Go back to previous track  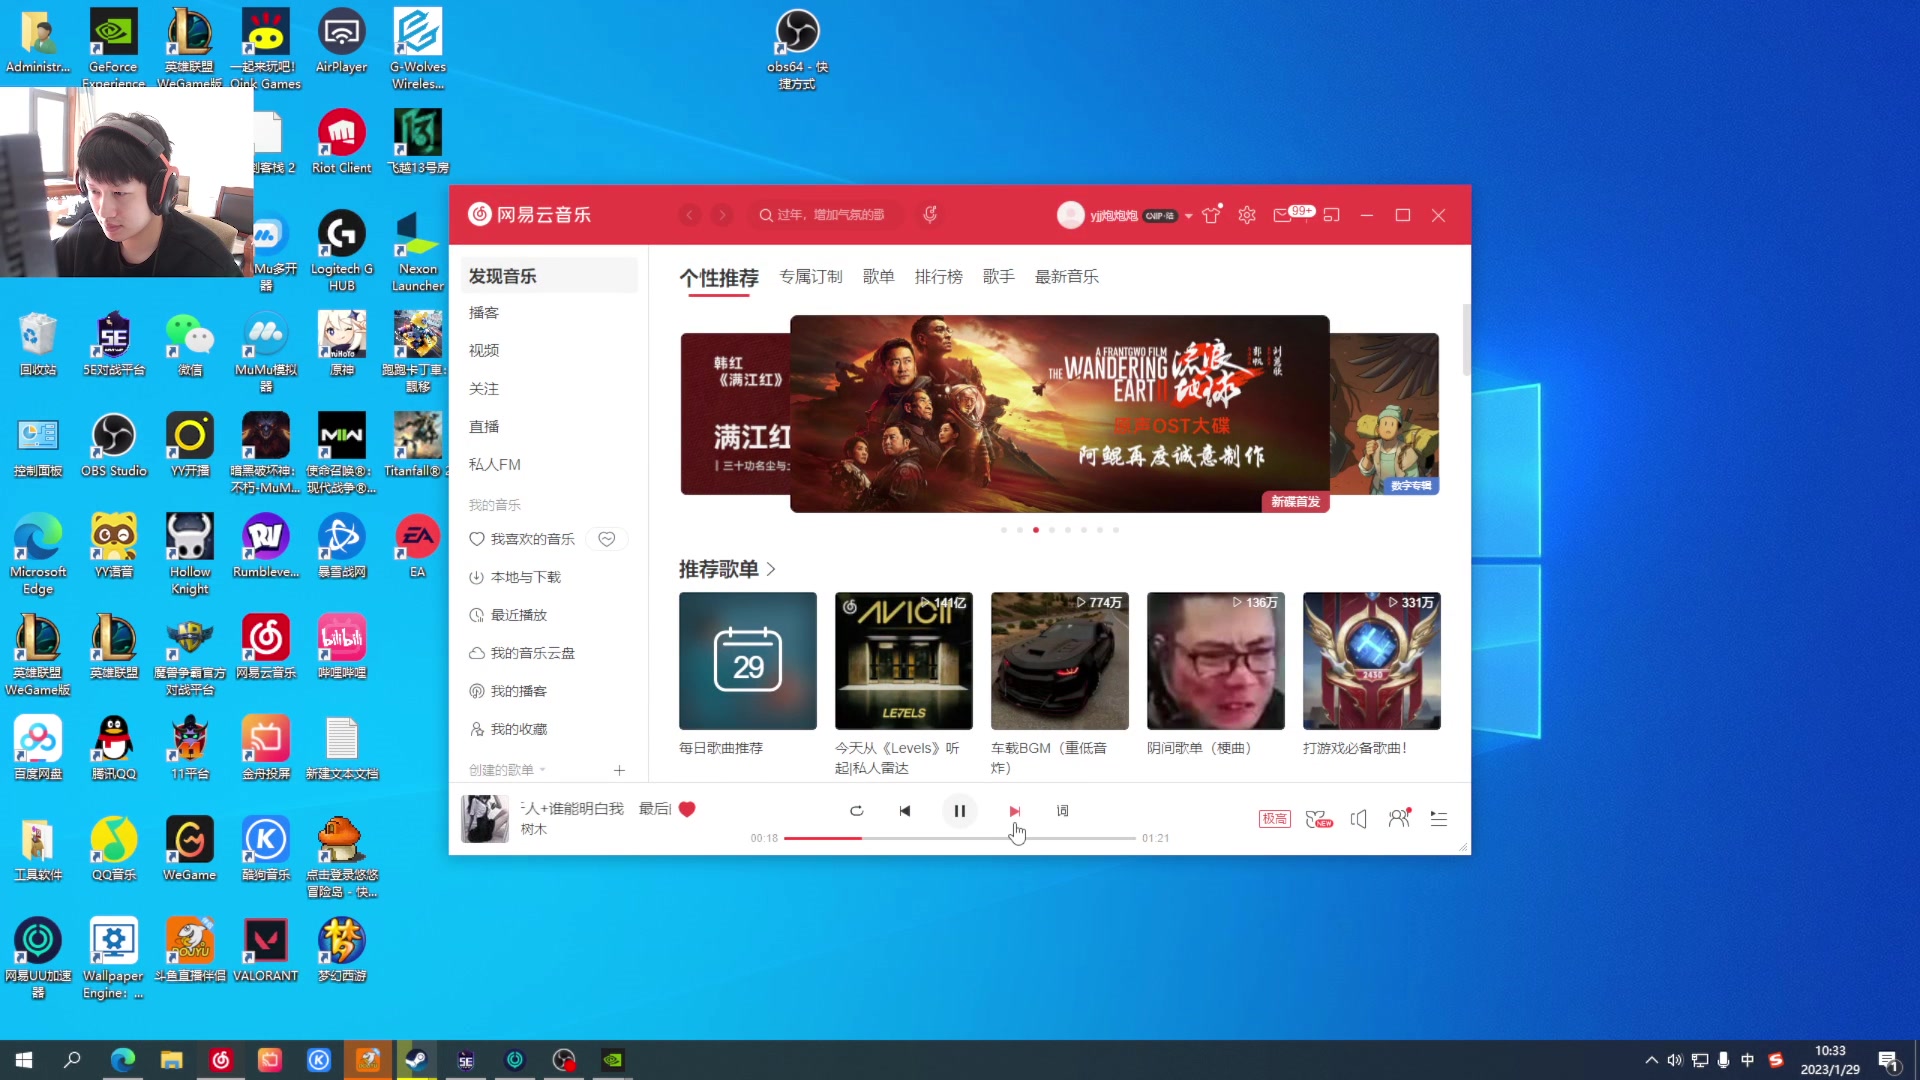coord(904,811)
